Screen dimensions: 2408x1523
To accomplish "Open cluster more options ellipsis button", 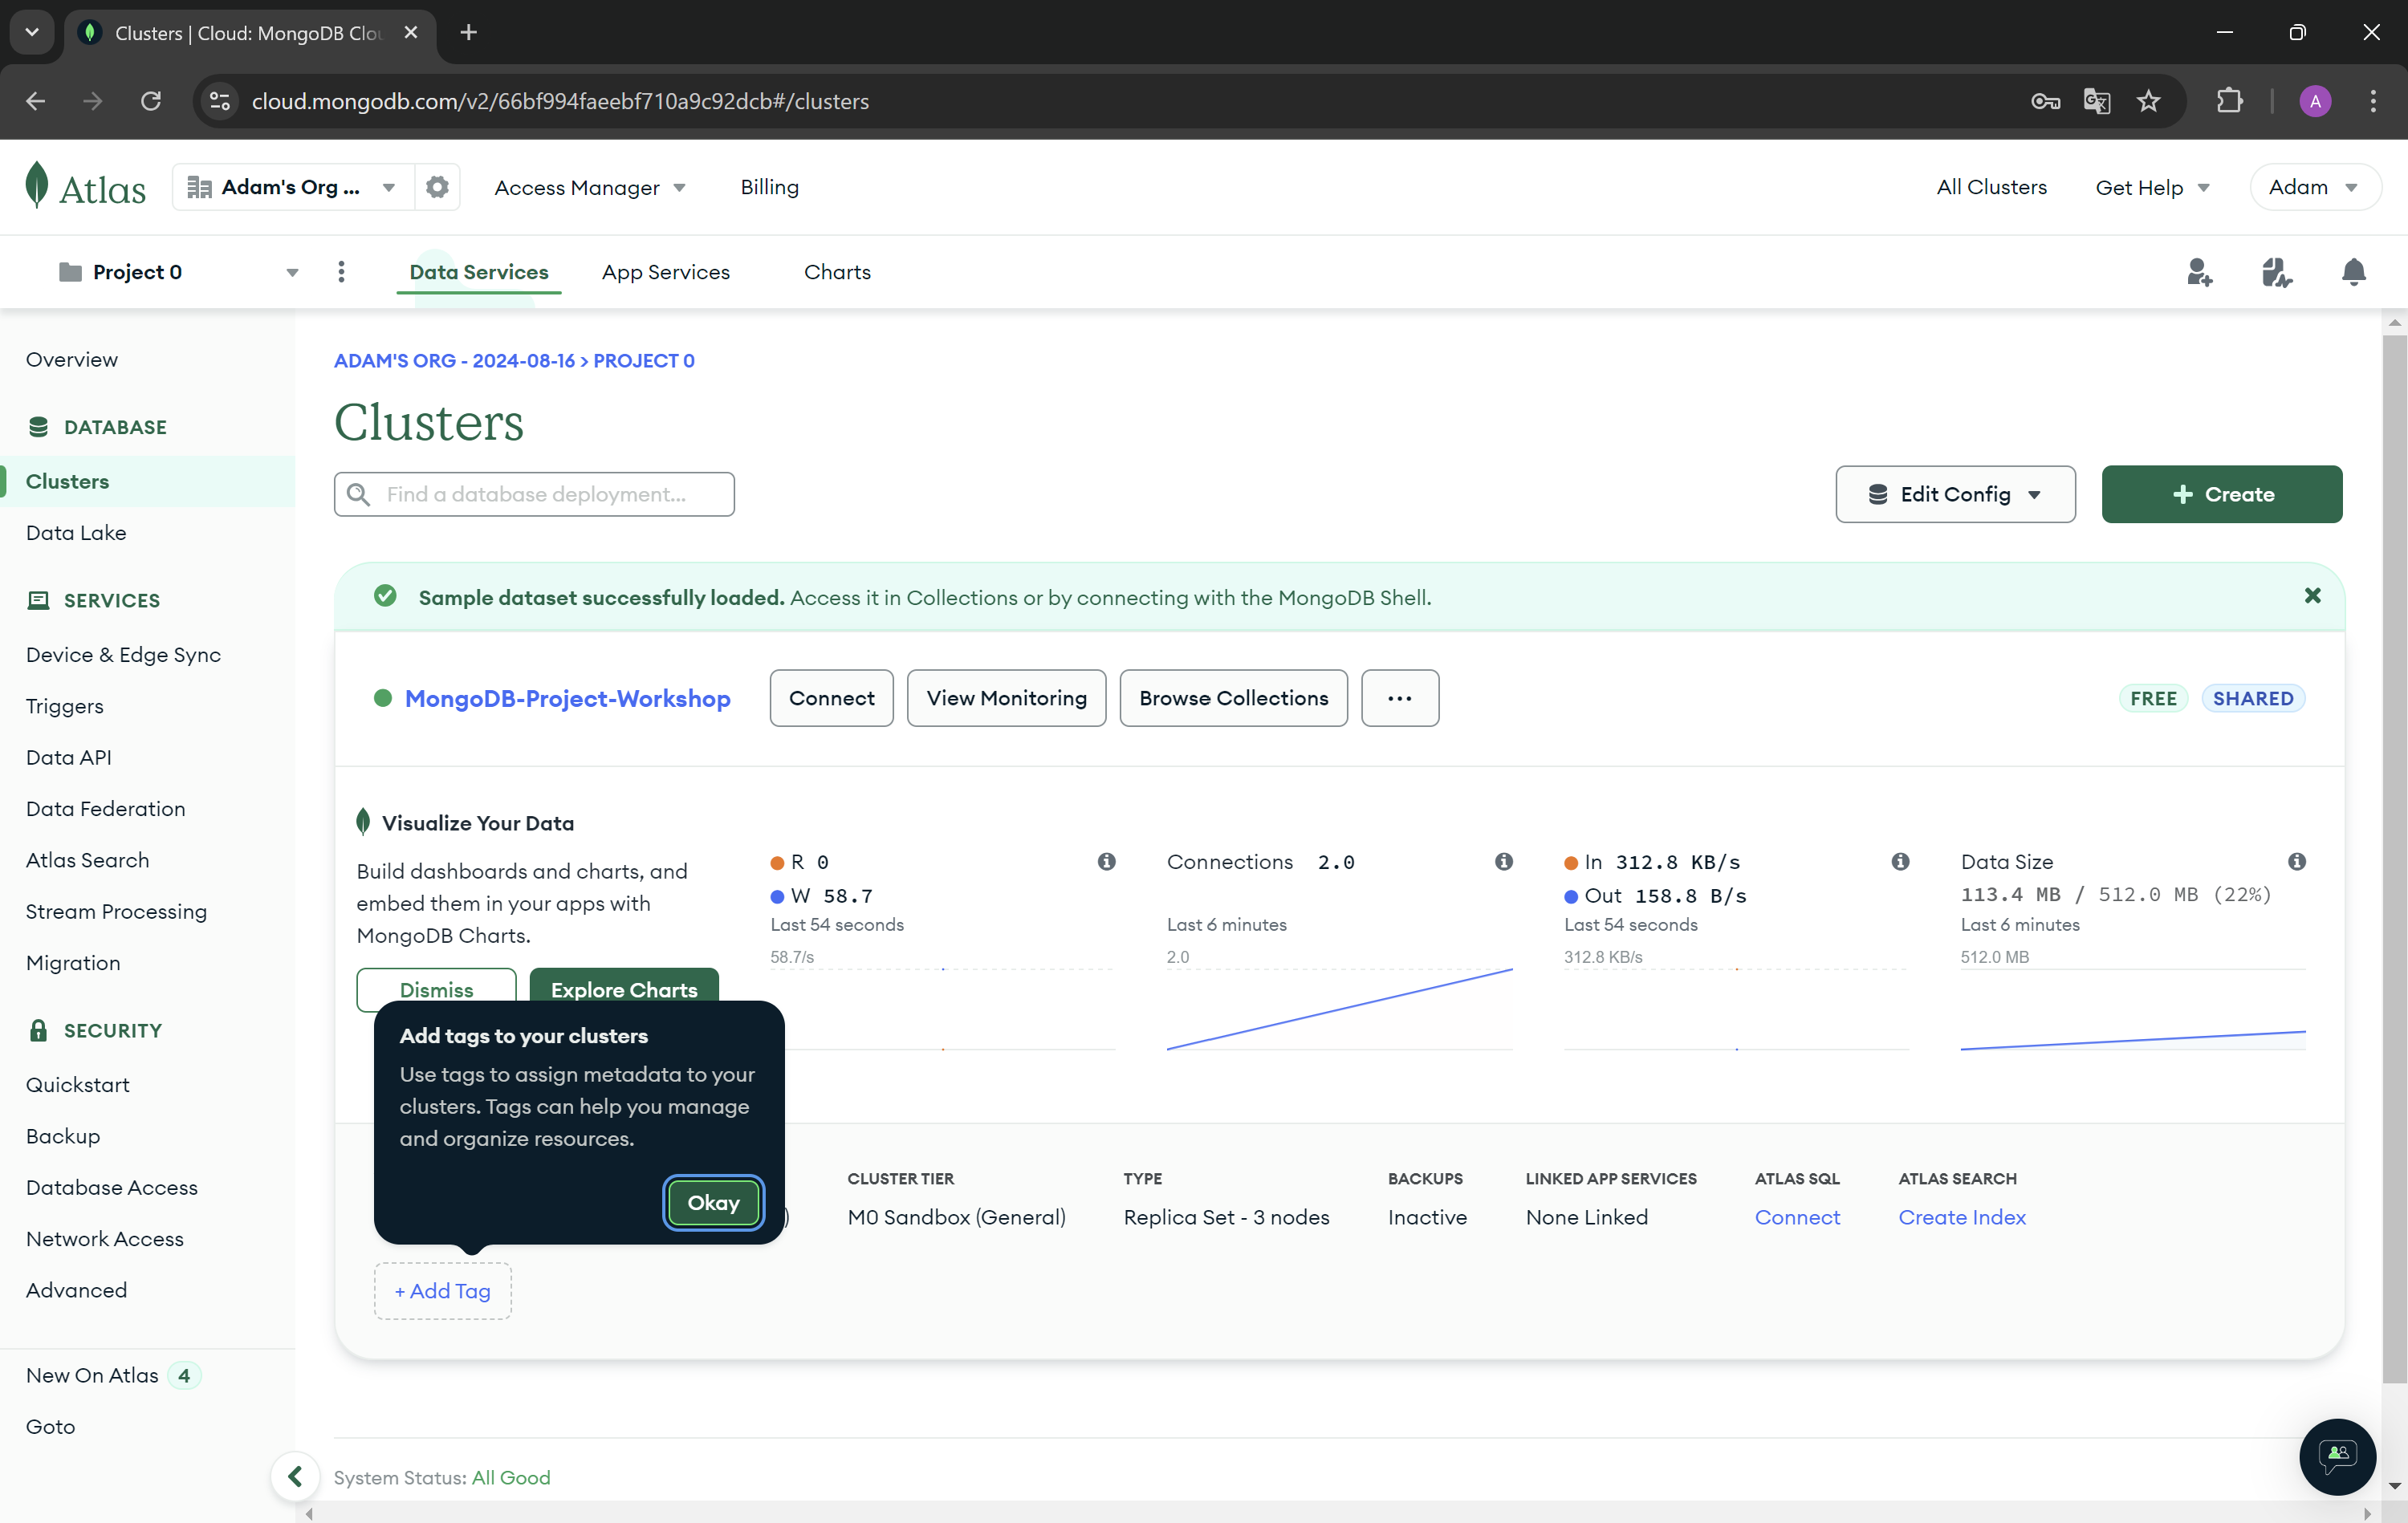I will [1399, 698].
